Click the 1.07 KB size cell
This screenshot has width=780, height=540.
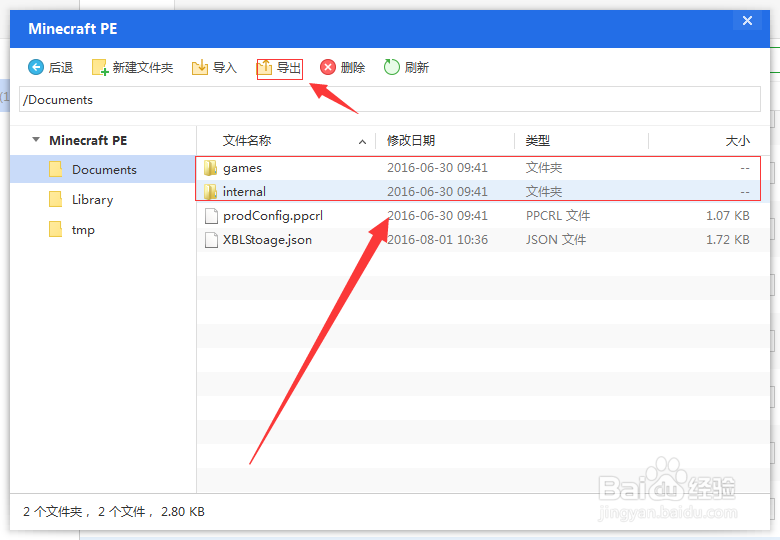tap(727, 216)
